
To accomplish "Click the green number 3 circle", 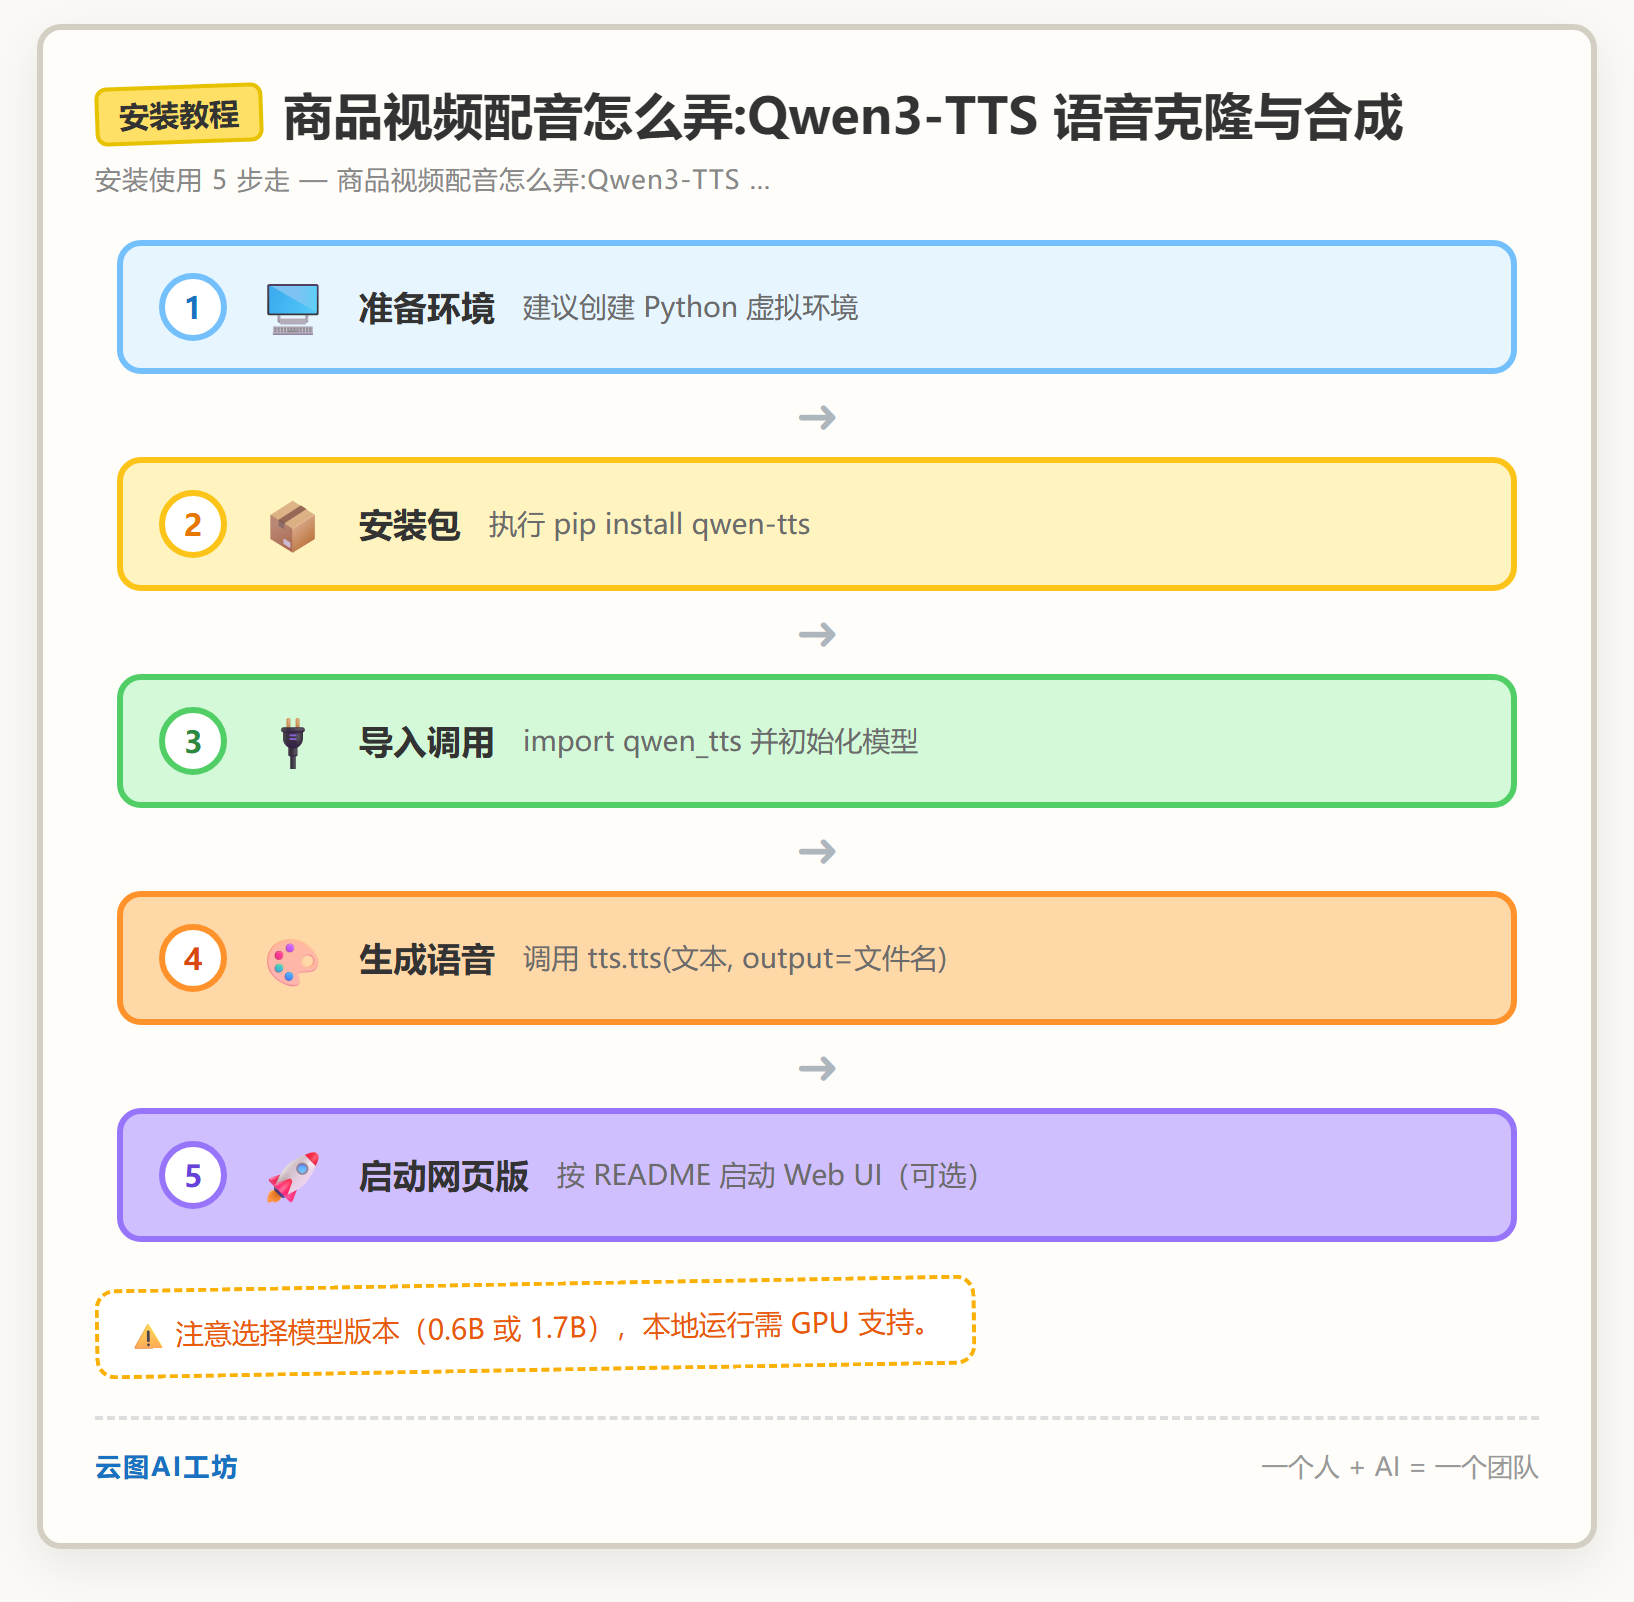I will [x=193, y=741].
